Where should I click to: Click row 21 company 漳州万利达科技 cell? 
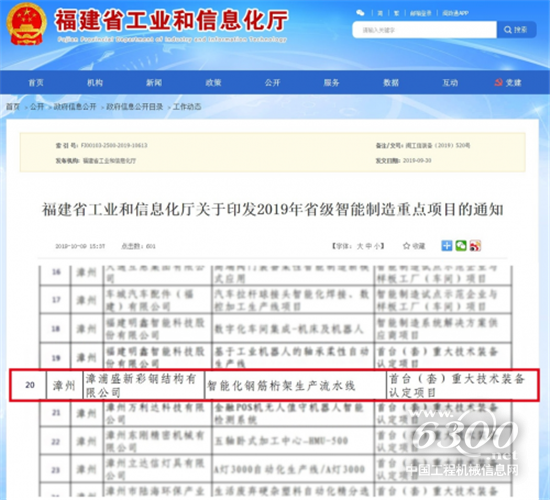[x=158, y=413]
